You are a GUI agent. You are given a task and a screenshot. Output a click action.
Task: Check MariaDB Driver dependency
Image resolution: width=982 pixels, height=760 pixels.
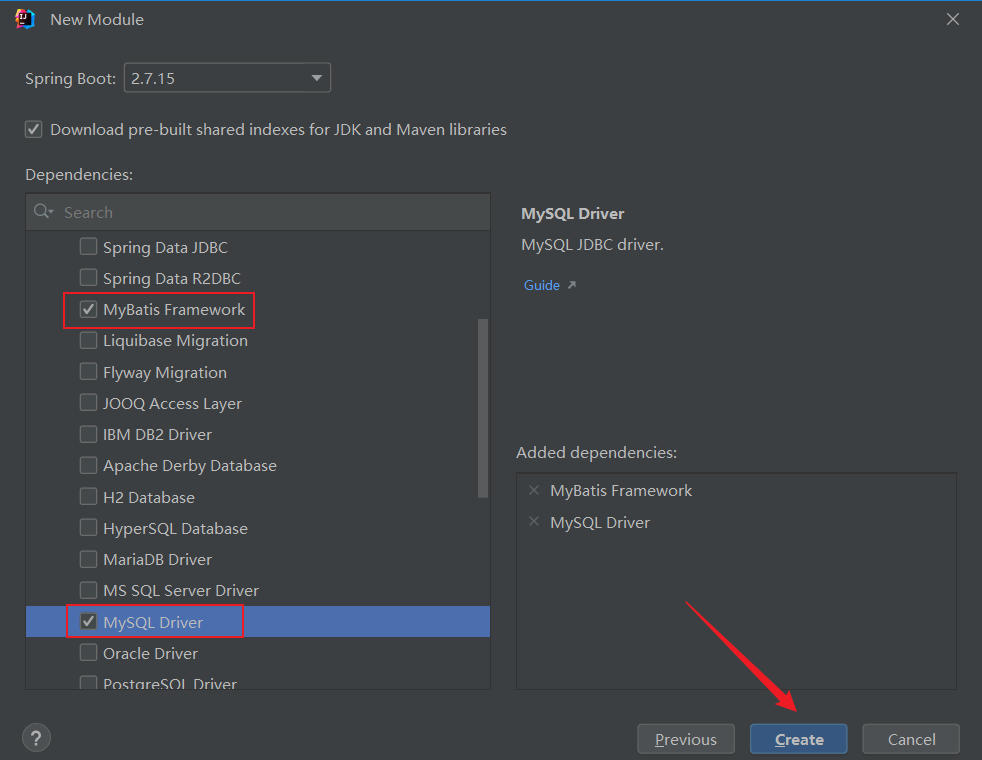click(x=88, y=559)
